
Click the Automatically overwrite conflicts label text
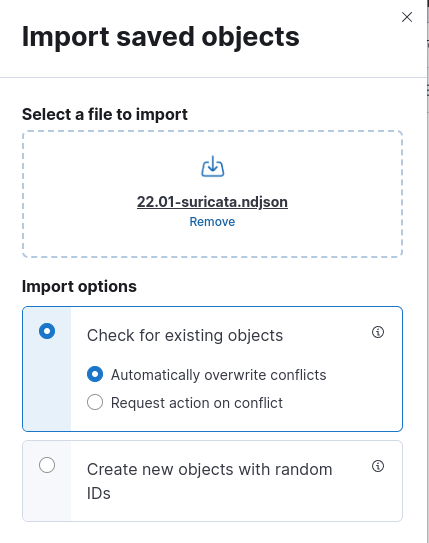(x=218, y=375)
